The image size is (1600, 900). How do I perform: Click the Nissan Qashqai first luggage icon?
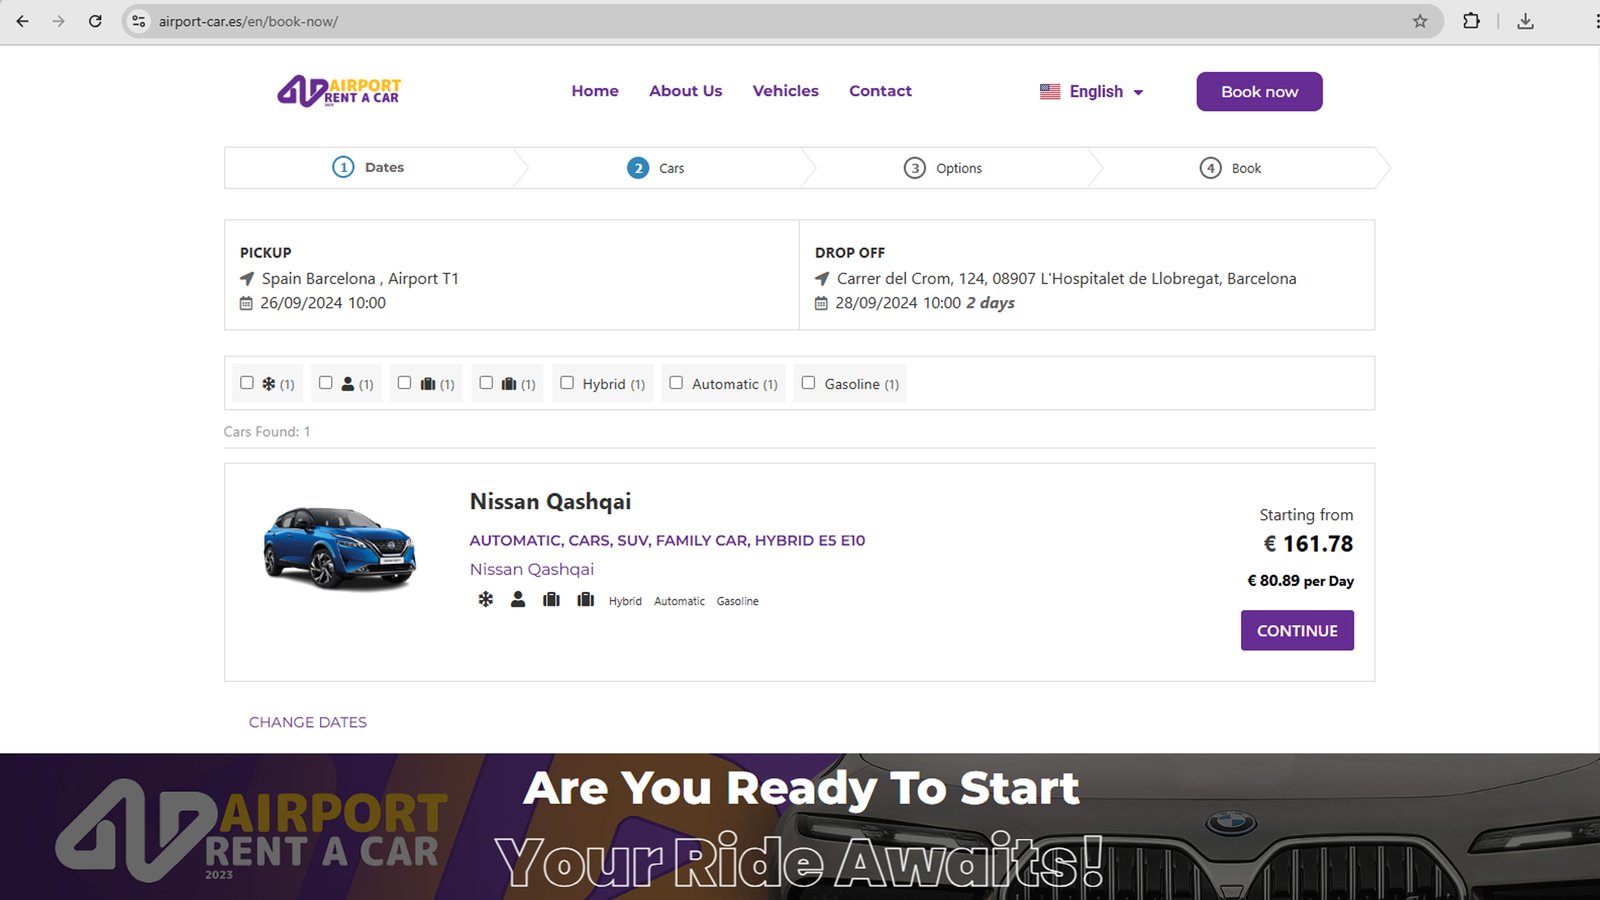pyautogui.click(x=551, y=600)
